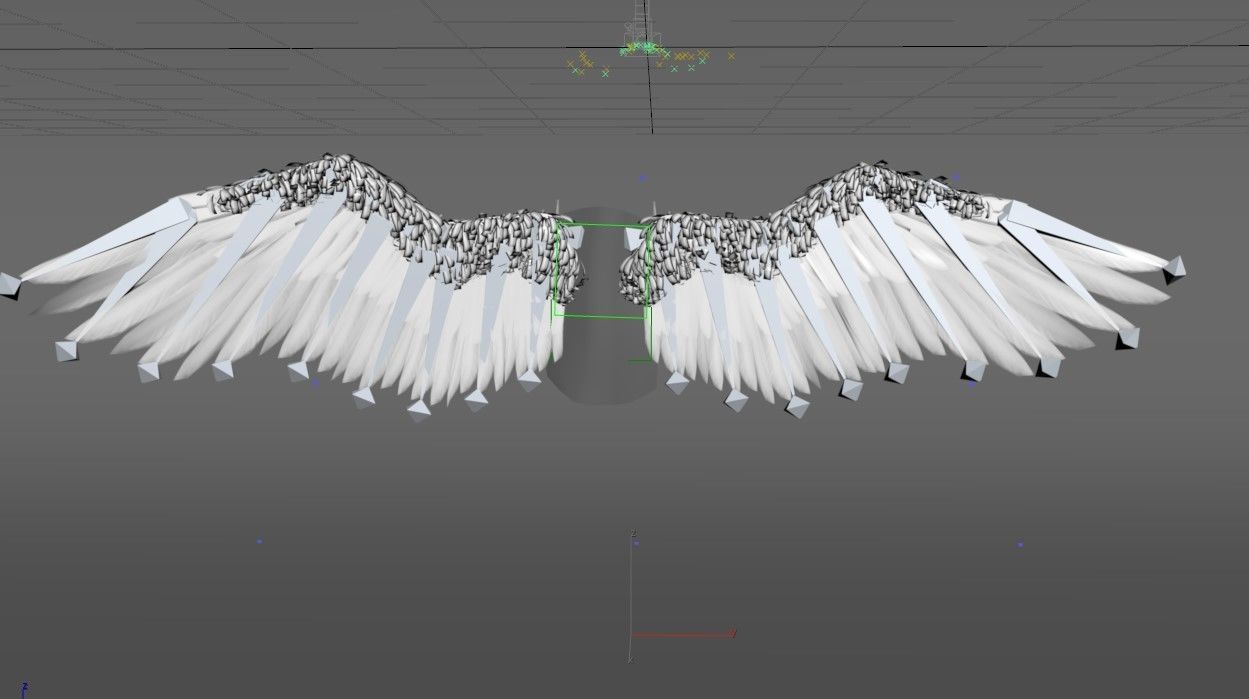This screenshot has height=699, width=1249.
Task: Select the outermost joint tip of the left wing
Action: pos(9,284)
